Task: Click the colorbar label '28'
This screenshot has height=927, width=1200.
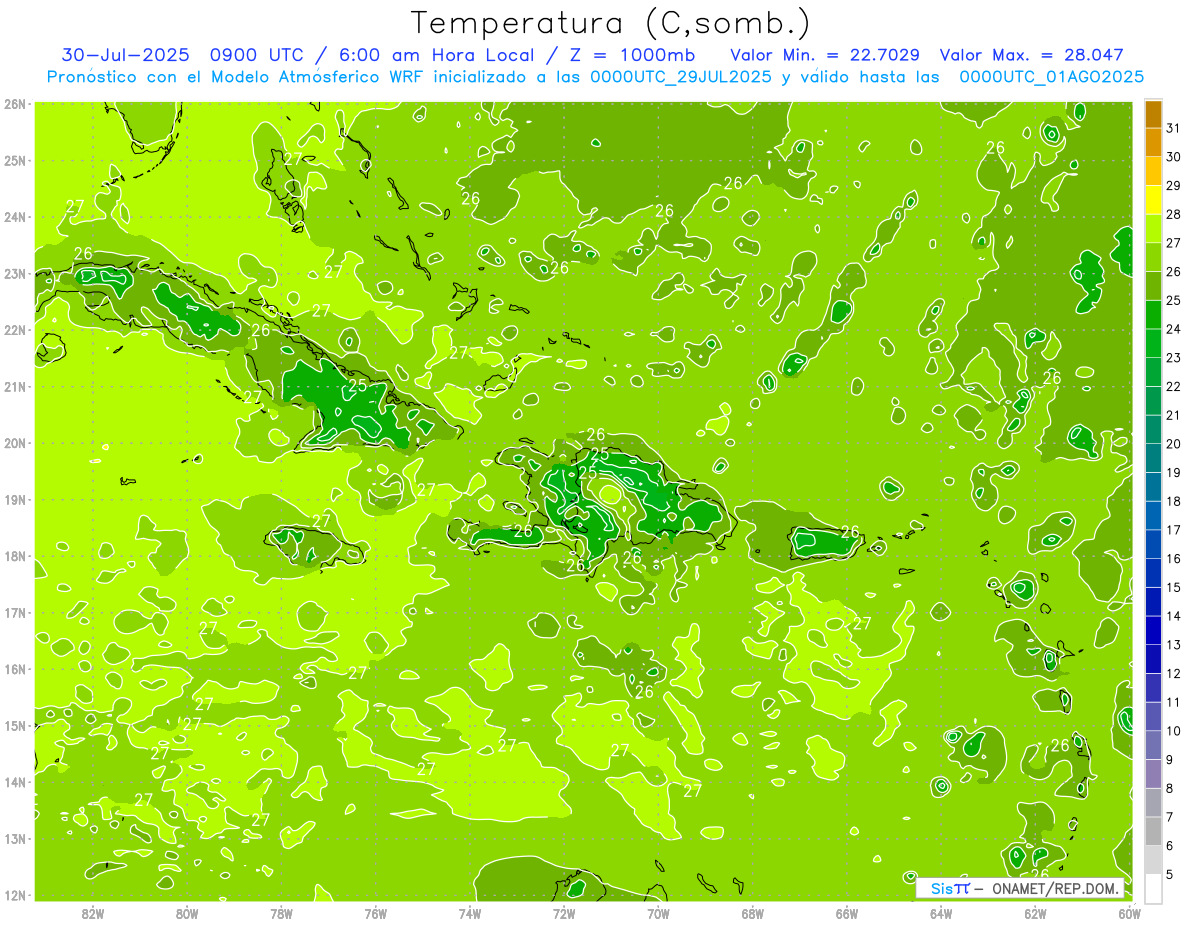Action: pyautogui.click(x=1174, y=214)
